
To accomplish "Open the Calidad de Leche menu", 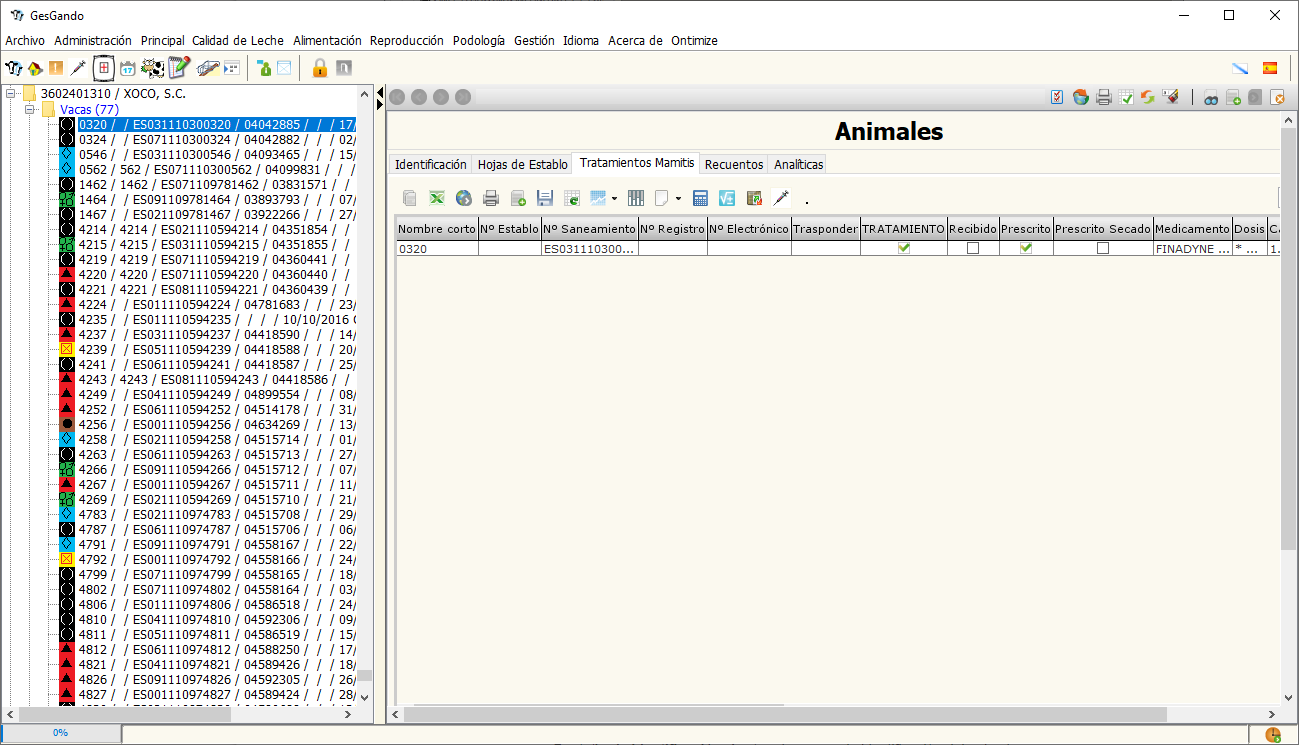I will pyautogui.click(x=238, y=41).
